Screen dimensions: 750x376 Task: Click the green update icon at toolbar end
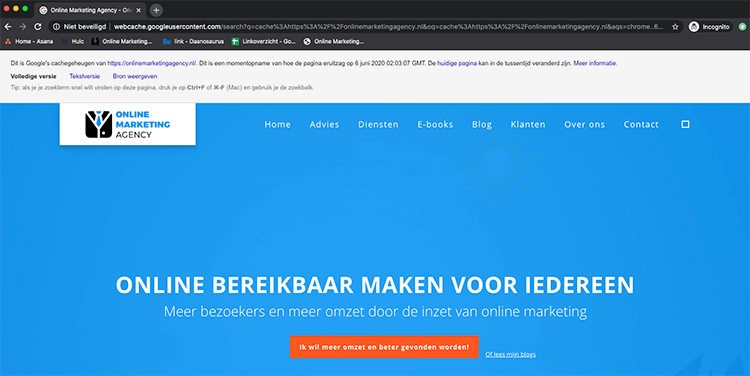(x=742, y=27)
